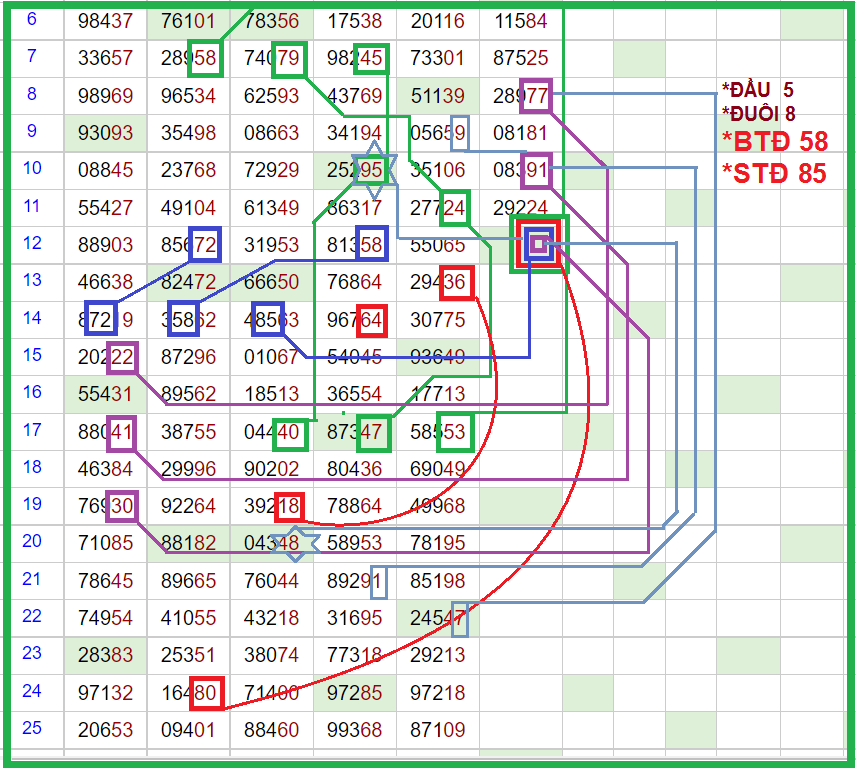Viewport: 856px width, 768px height.
Task: Select the red-boxed cell 16480
Action: click(x=189, y=692)
